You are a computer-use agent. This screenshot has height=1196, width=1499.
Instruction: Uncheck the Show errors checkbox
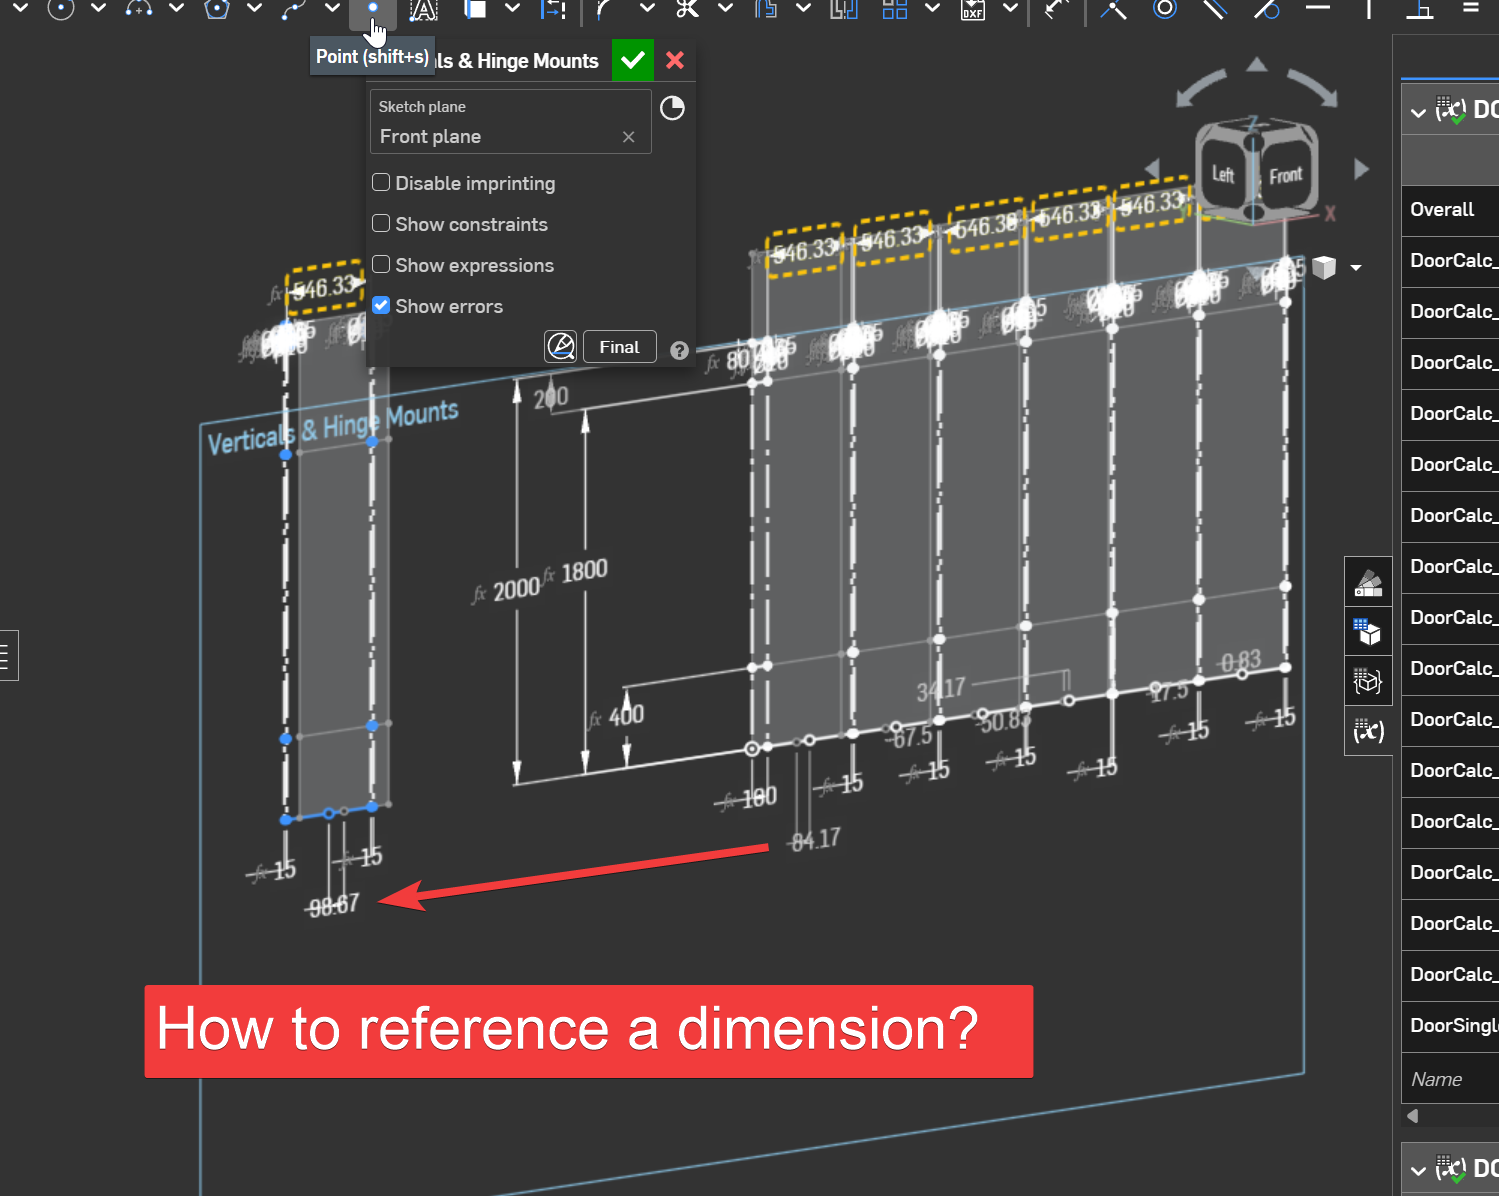click(381, 306)
